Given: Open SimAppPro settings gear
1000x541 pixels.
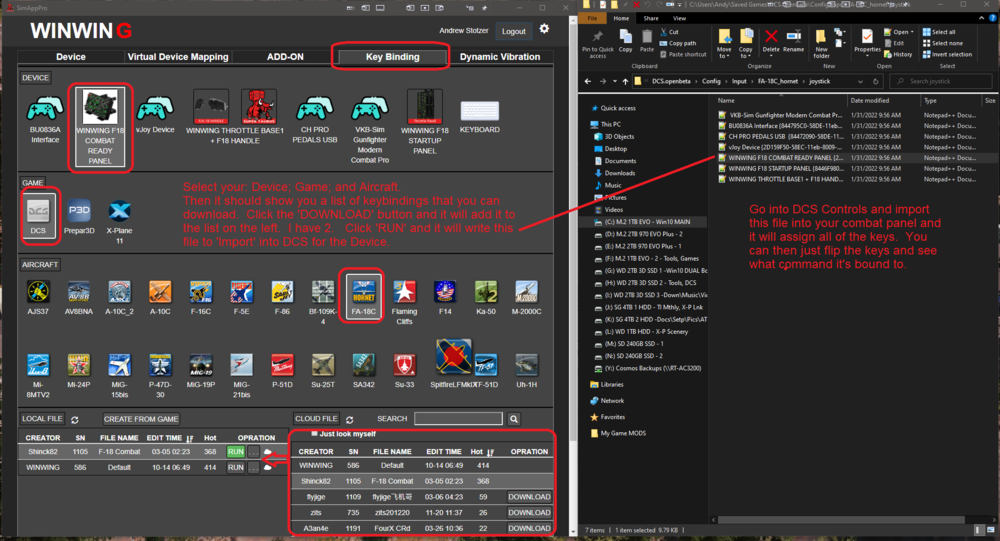Looking at the screenshot, I should [544, 29].
